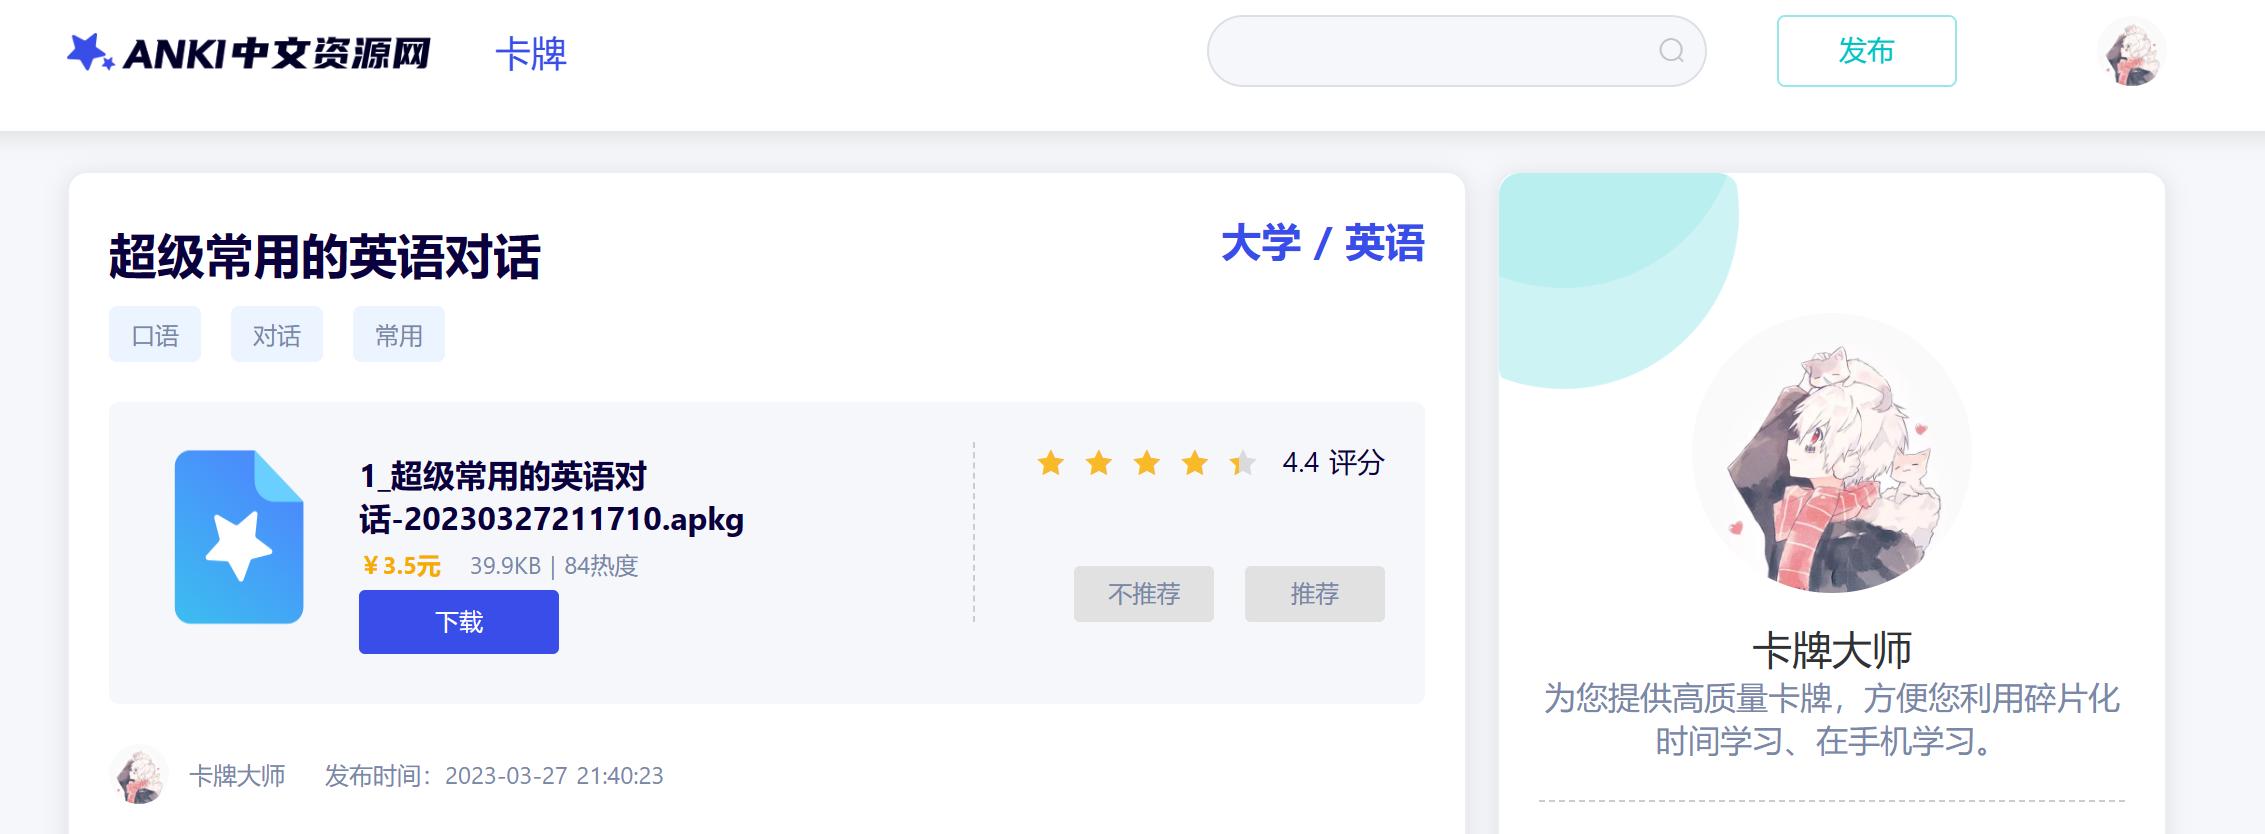This screenshot has width=2265, height=834.
Task: Open the 卡牌 navigation item
Action: pos(531,55)
